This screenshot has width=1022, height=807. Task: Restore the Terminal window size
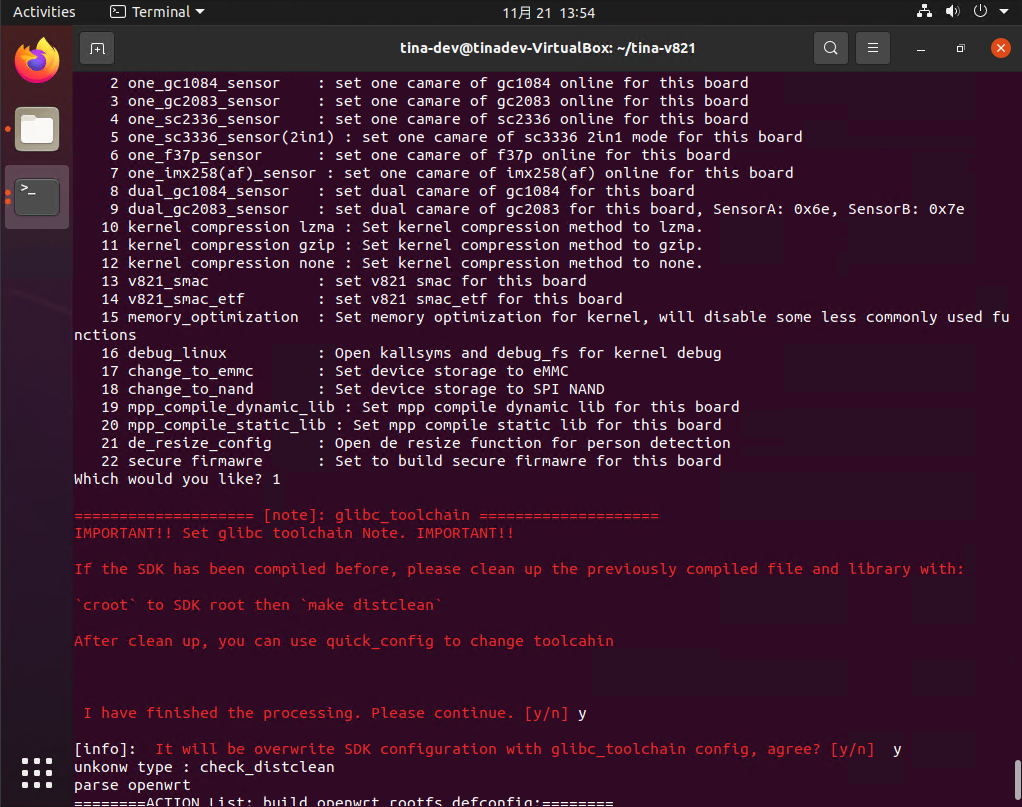(960, 47)
